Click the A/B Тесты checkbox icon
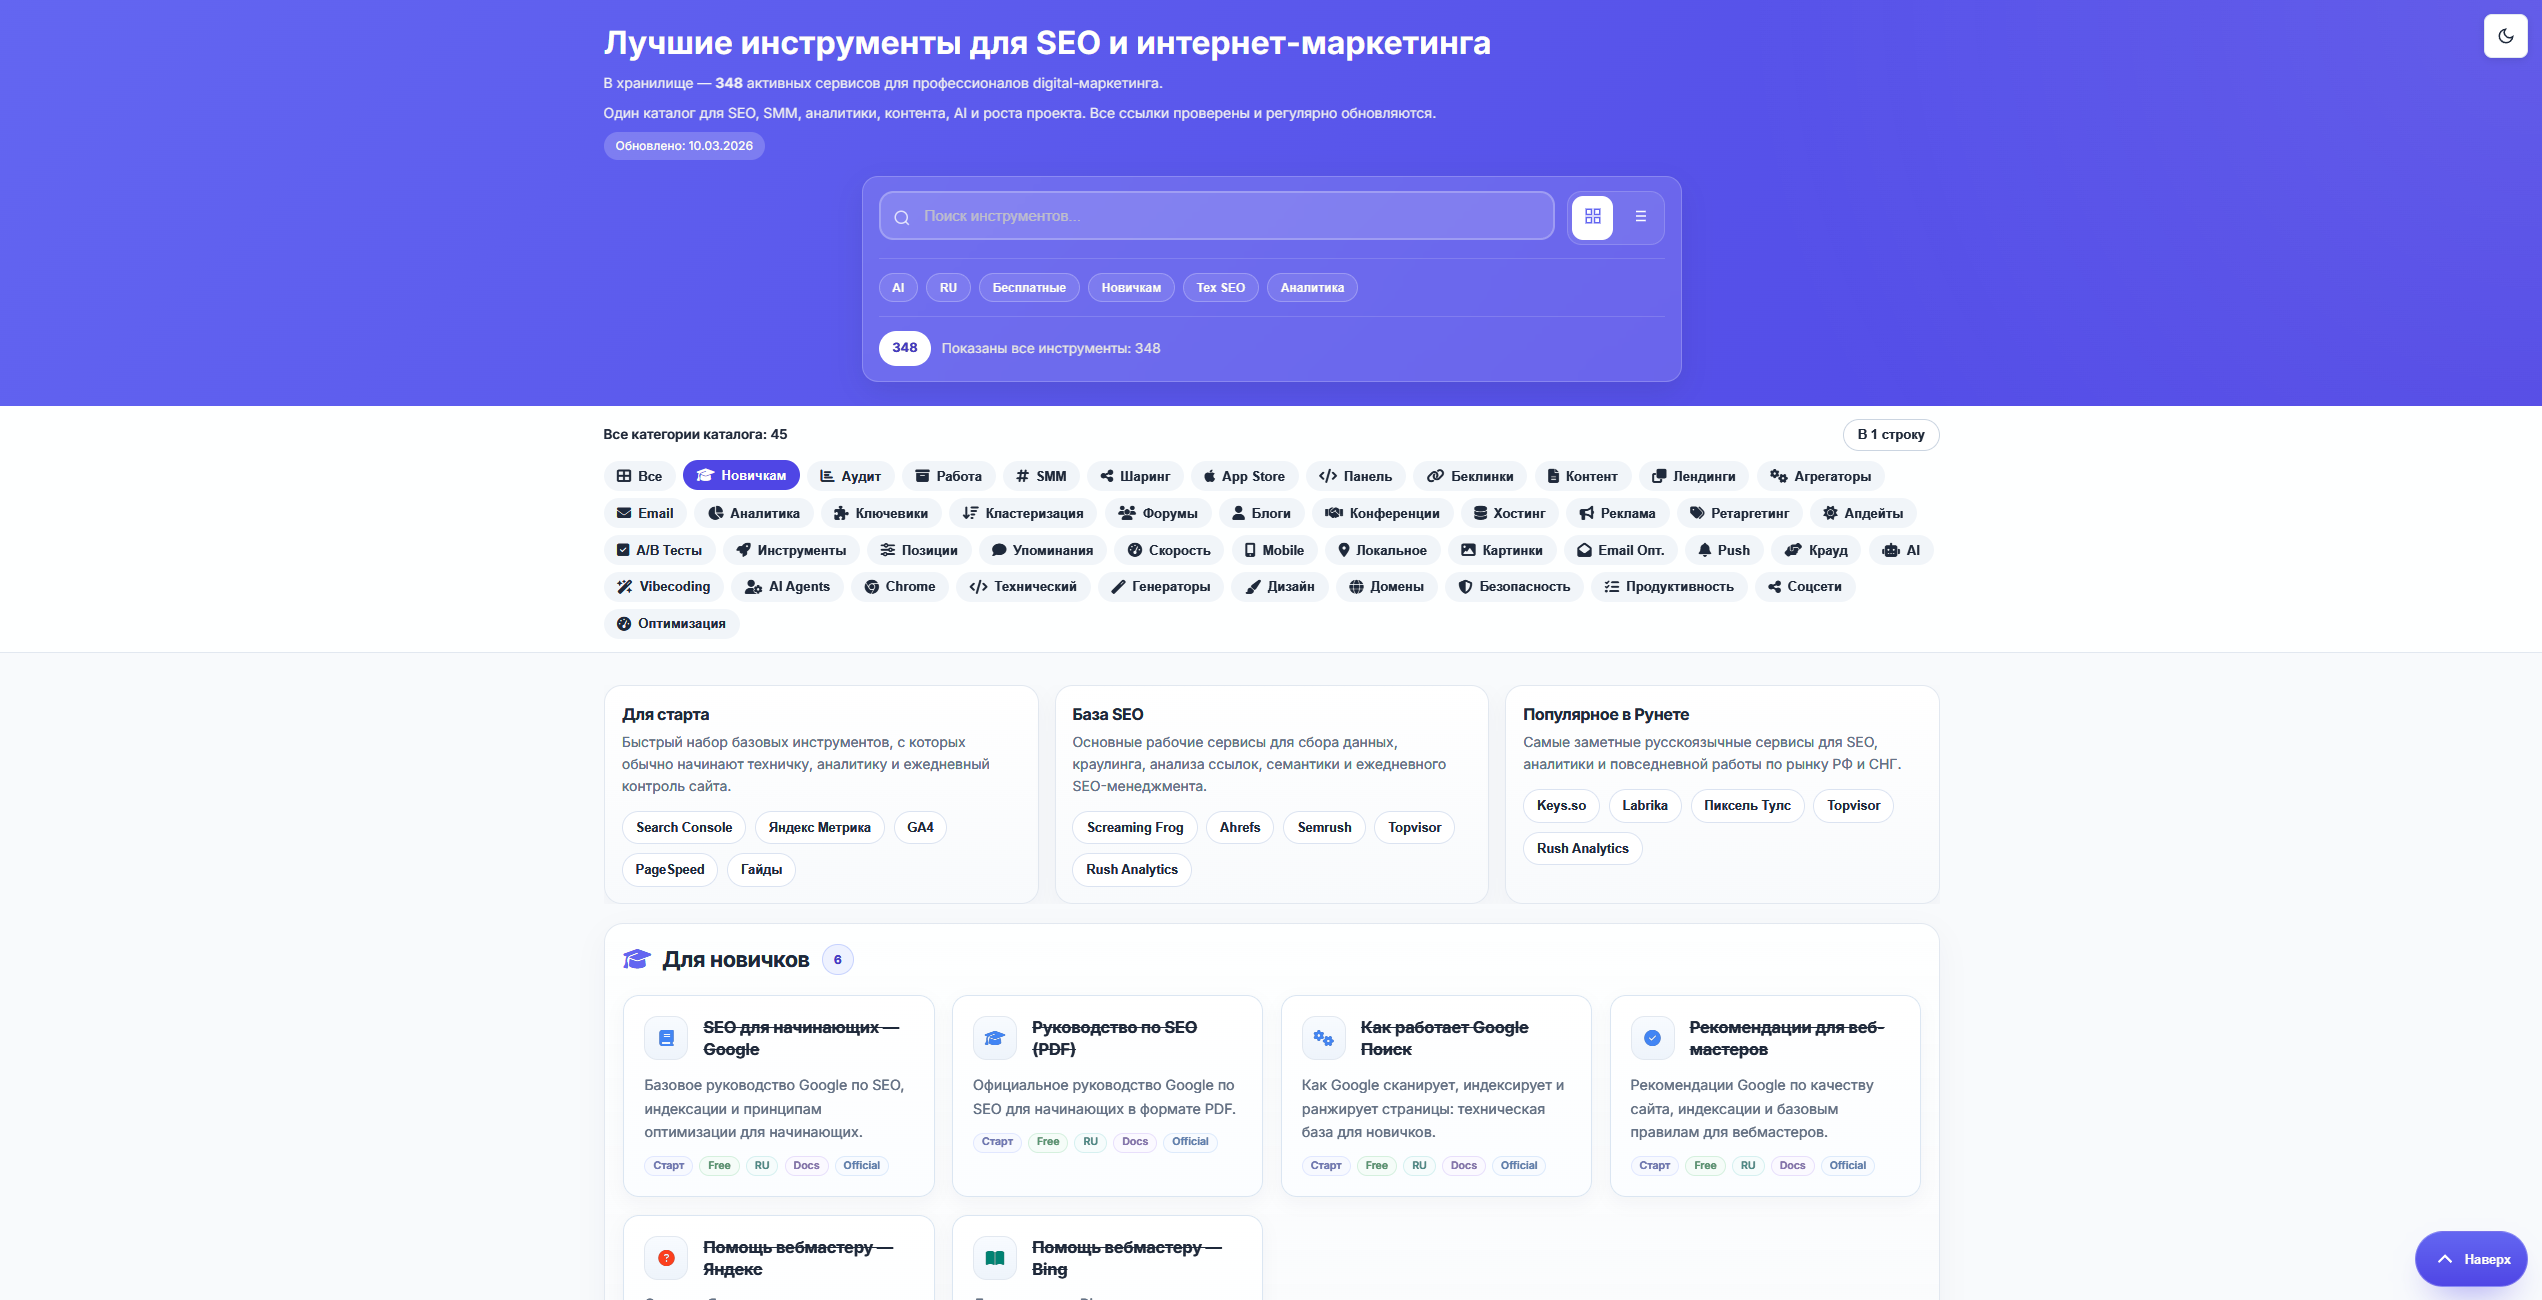This screenshot has width=2542, height=1300. tap(623, 551)
